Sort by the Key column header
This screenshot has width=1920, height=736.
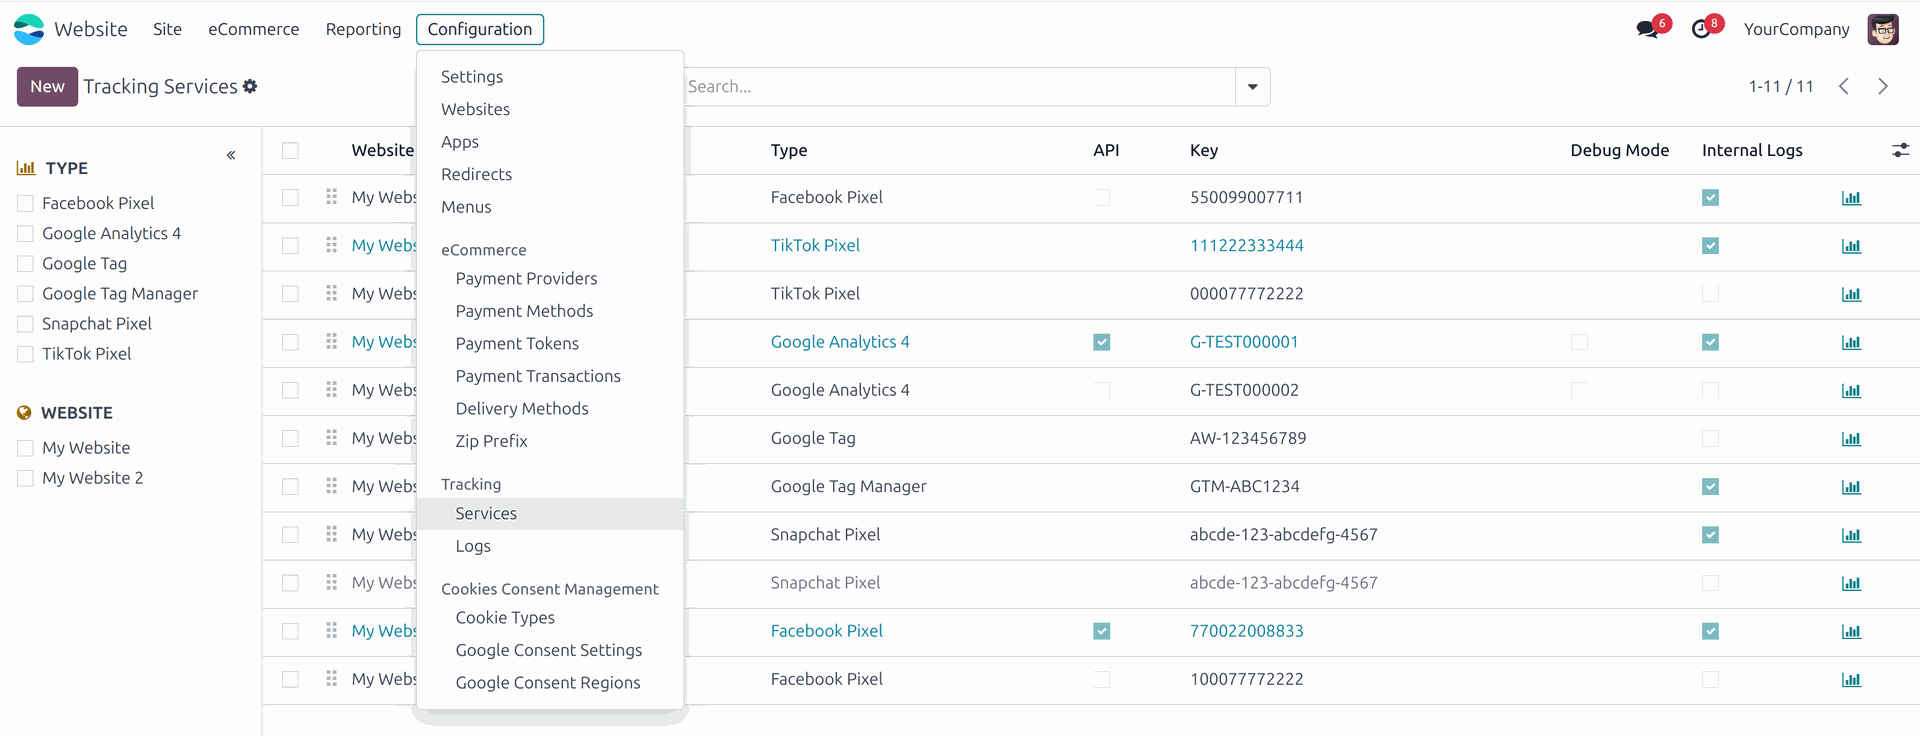coord(1204,150)
